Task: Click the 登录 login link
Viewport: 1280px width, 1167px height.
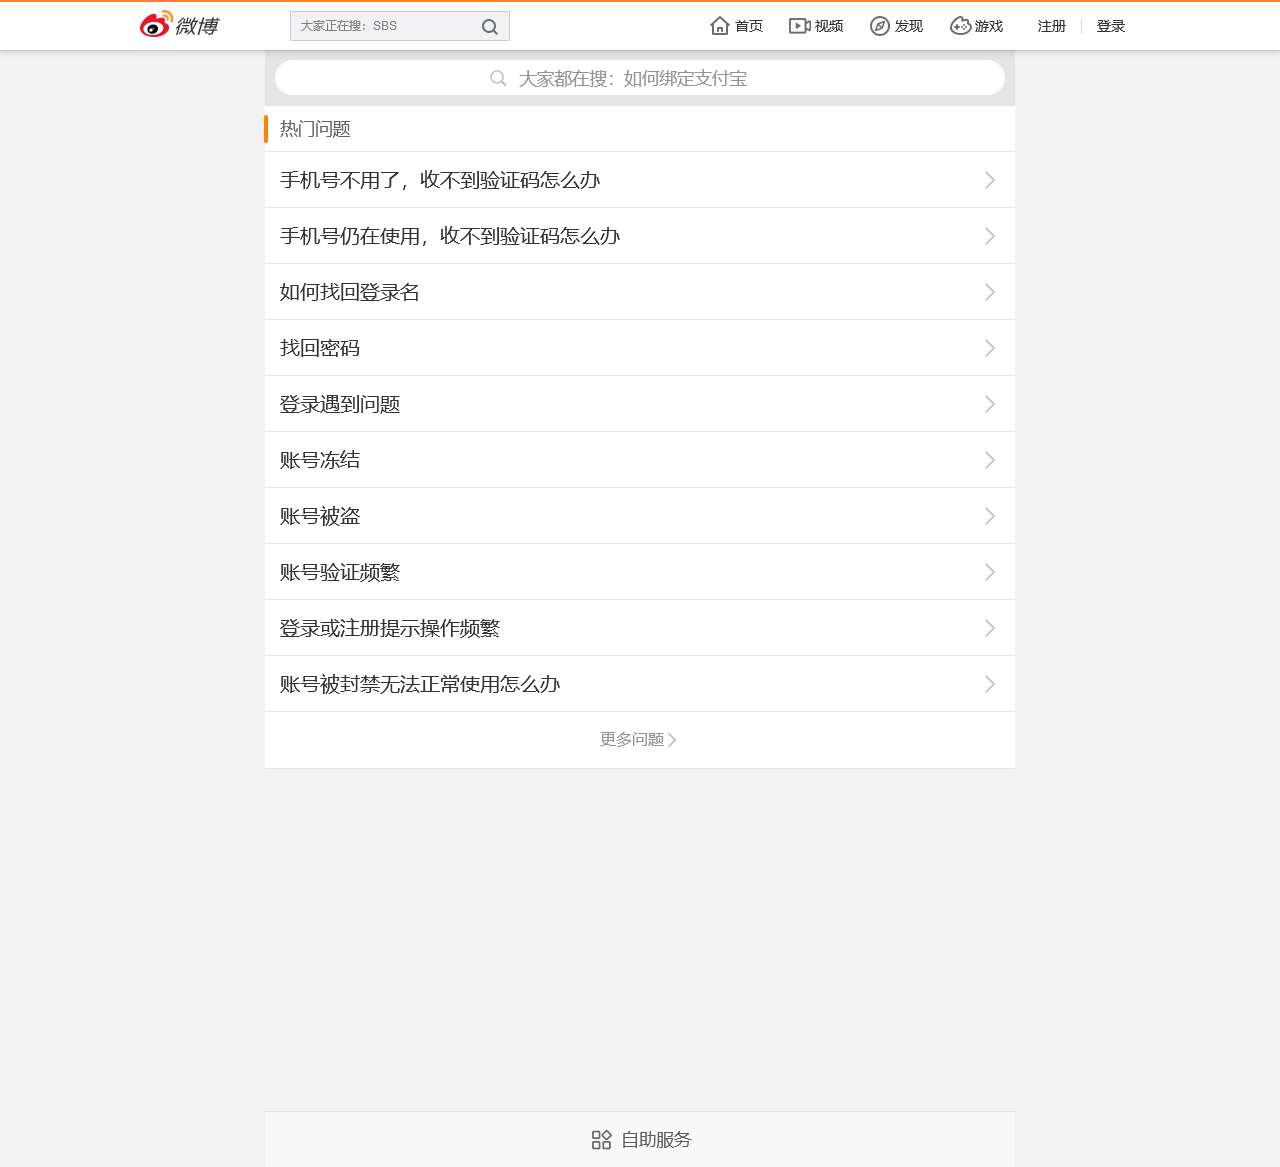Action: pyautogui.click(x=1111, y=26)
